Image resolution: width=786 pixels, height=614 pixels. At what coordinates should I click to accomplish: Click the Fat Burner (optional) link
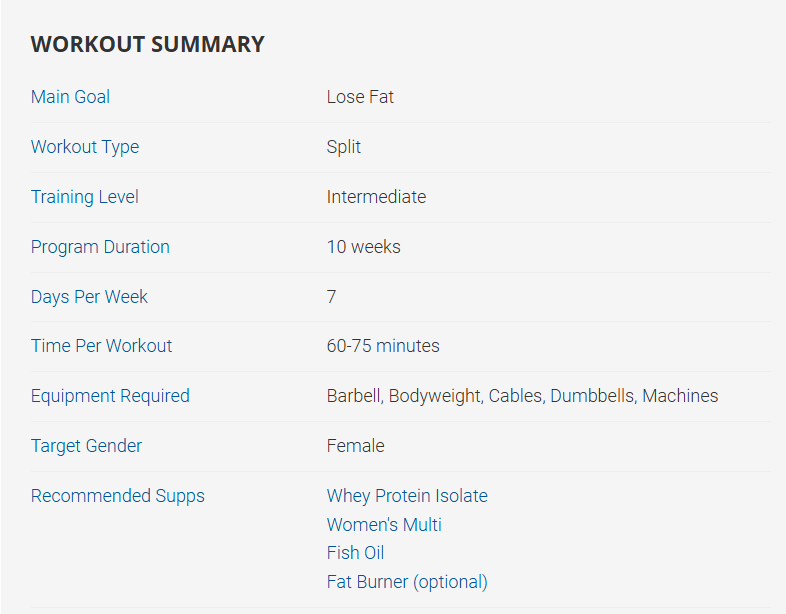407,582
